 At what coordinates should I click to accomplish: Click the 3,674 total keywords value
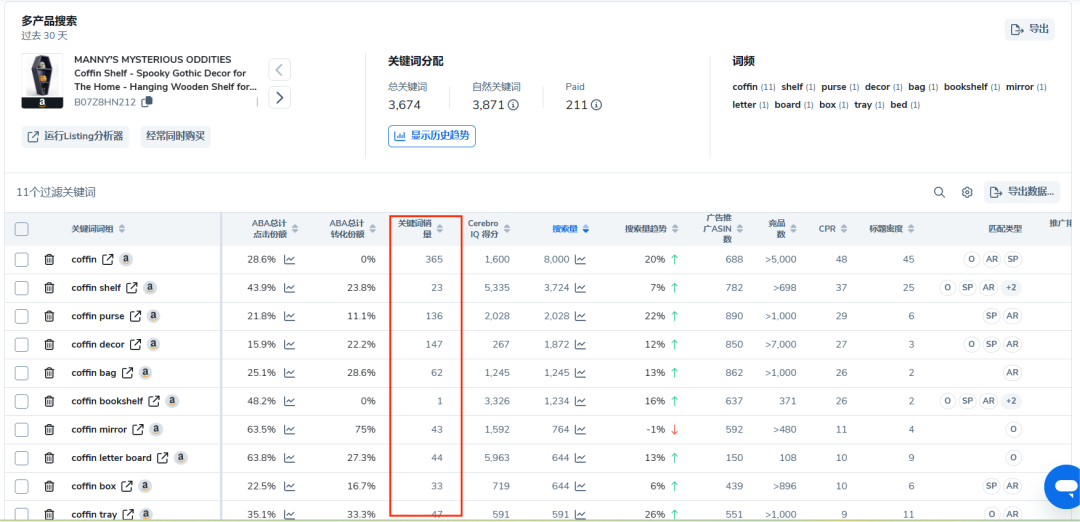point(404,105)
